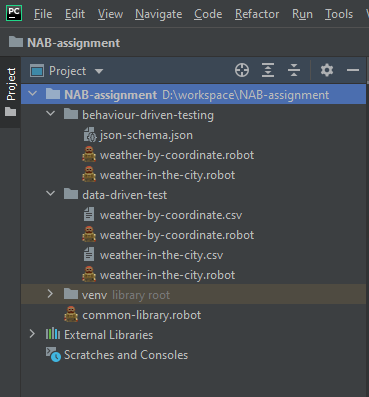This screenshot has height=397, width=369.
Task: Select json-schema.json file
Action: 146,135
